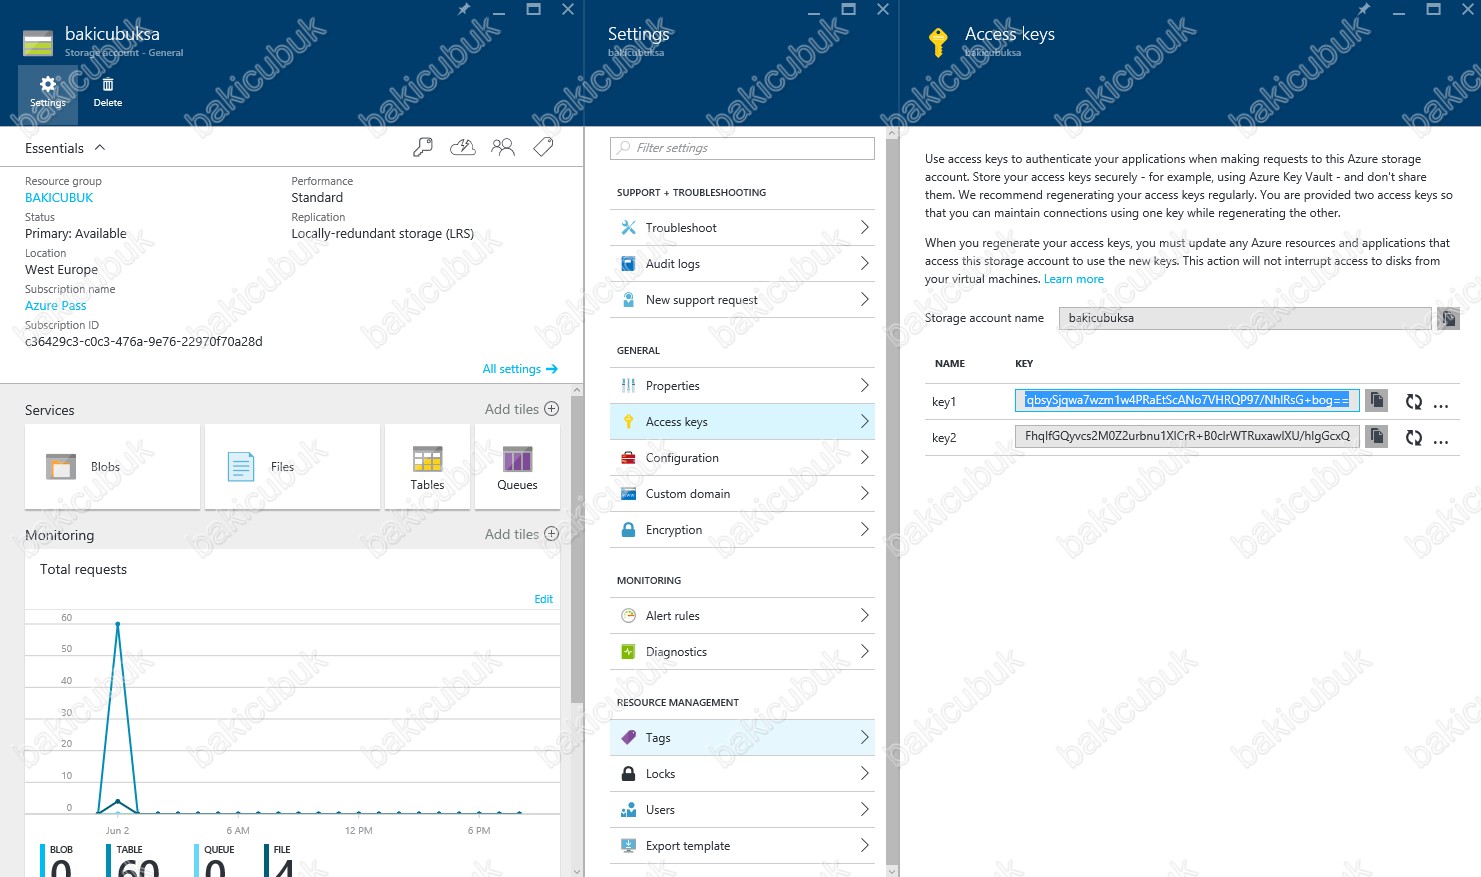The height and width of the screenshot is (877, 1481).
Task: Click the All settings link
Action: coord(520,369)
